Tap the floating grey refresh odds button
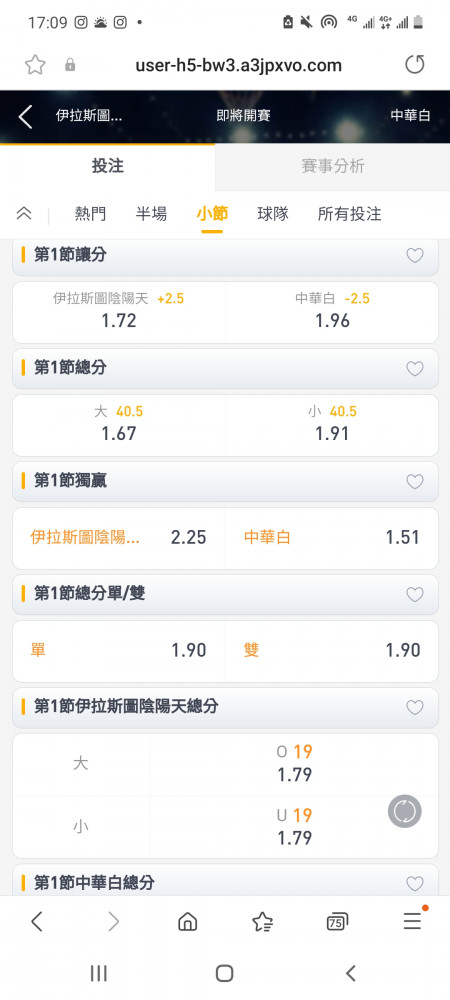This screenshot has width=450, height=1000. (x=405, y=811)
